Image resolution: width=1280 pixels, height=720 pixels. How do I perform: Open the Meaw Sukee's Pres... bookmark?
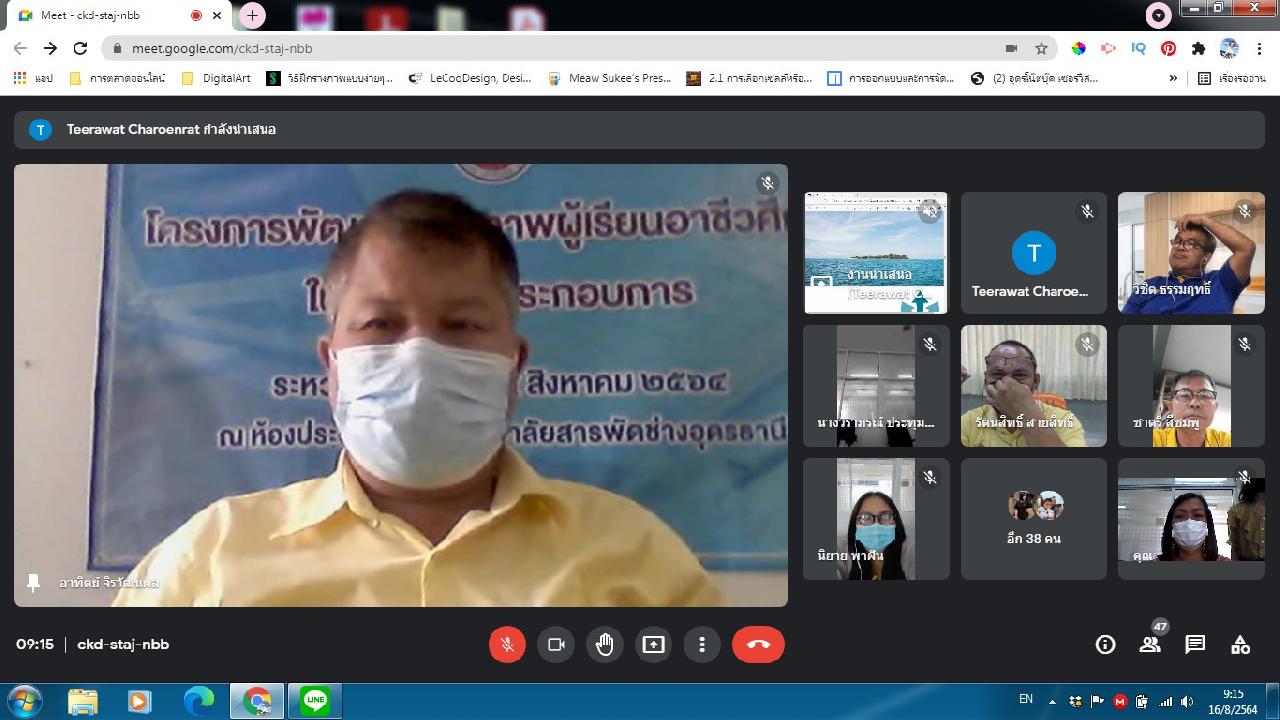pos(610,78)
